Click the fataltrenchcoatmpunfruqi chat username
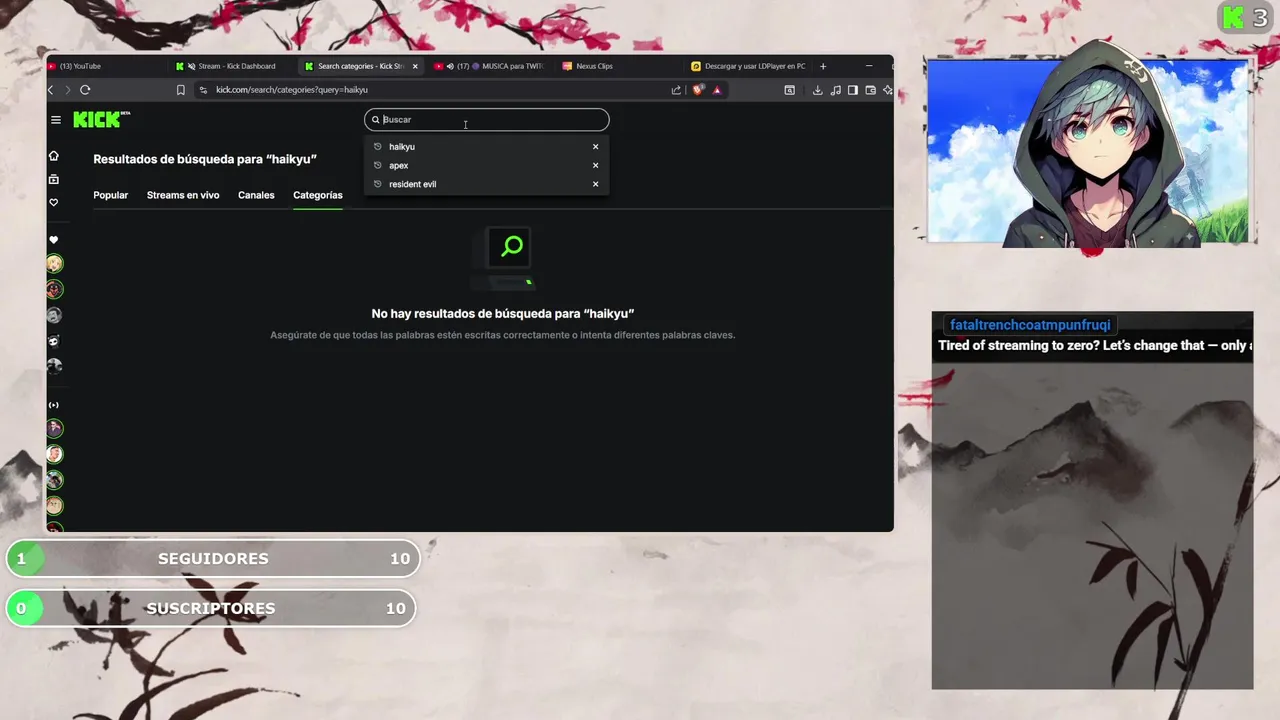The height and width of the screenshot is (720, 1280). click(x=1030, y=325)
